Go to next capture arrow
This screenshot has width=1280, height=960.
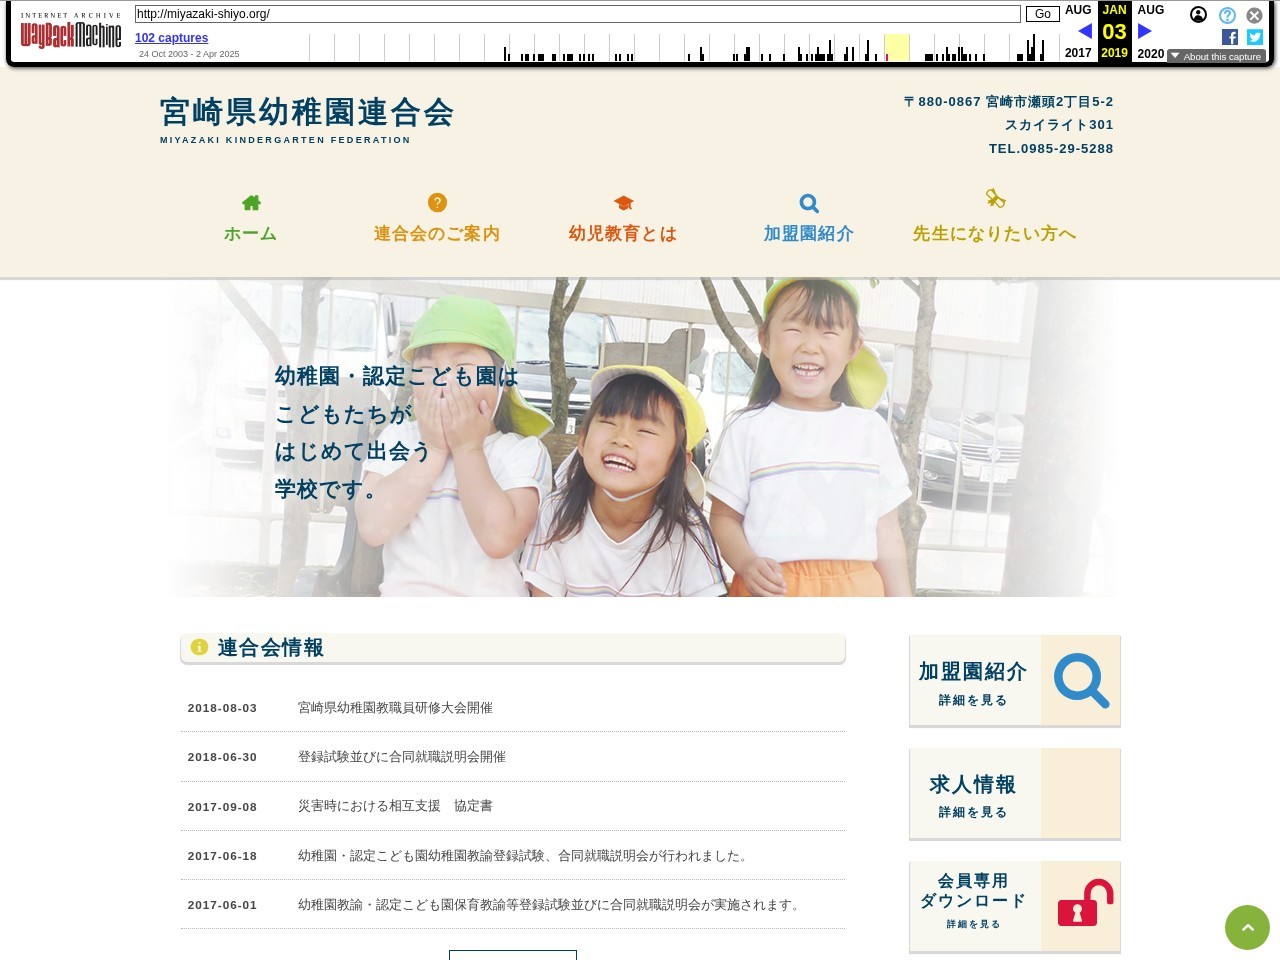pyautogui.click(x=1145, y=31)
